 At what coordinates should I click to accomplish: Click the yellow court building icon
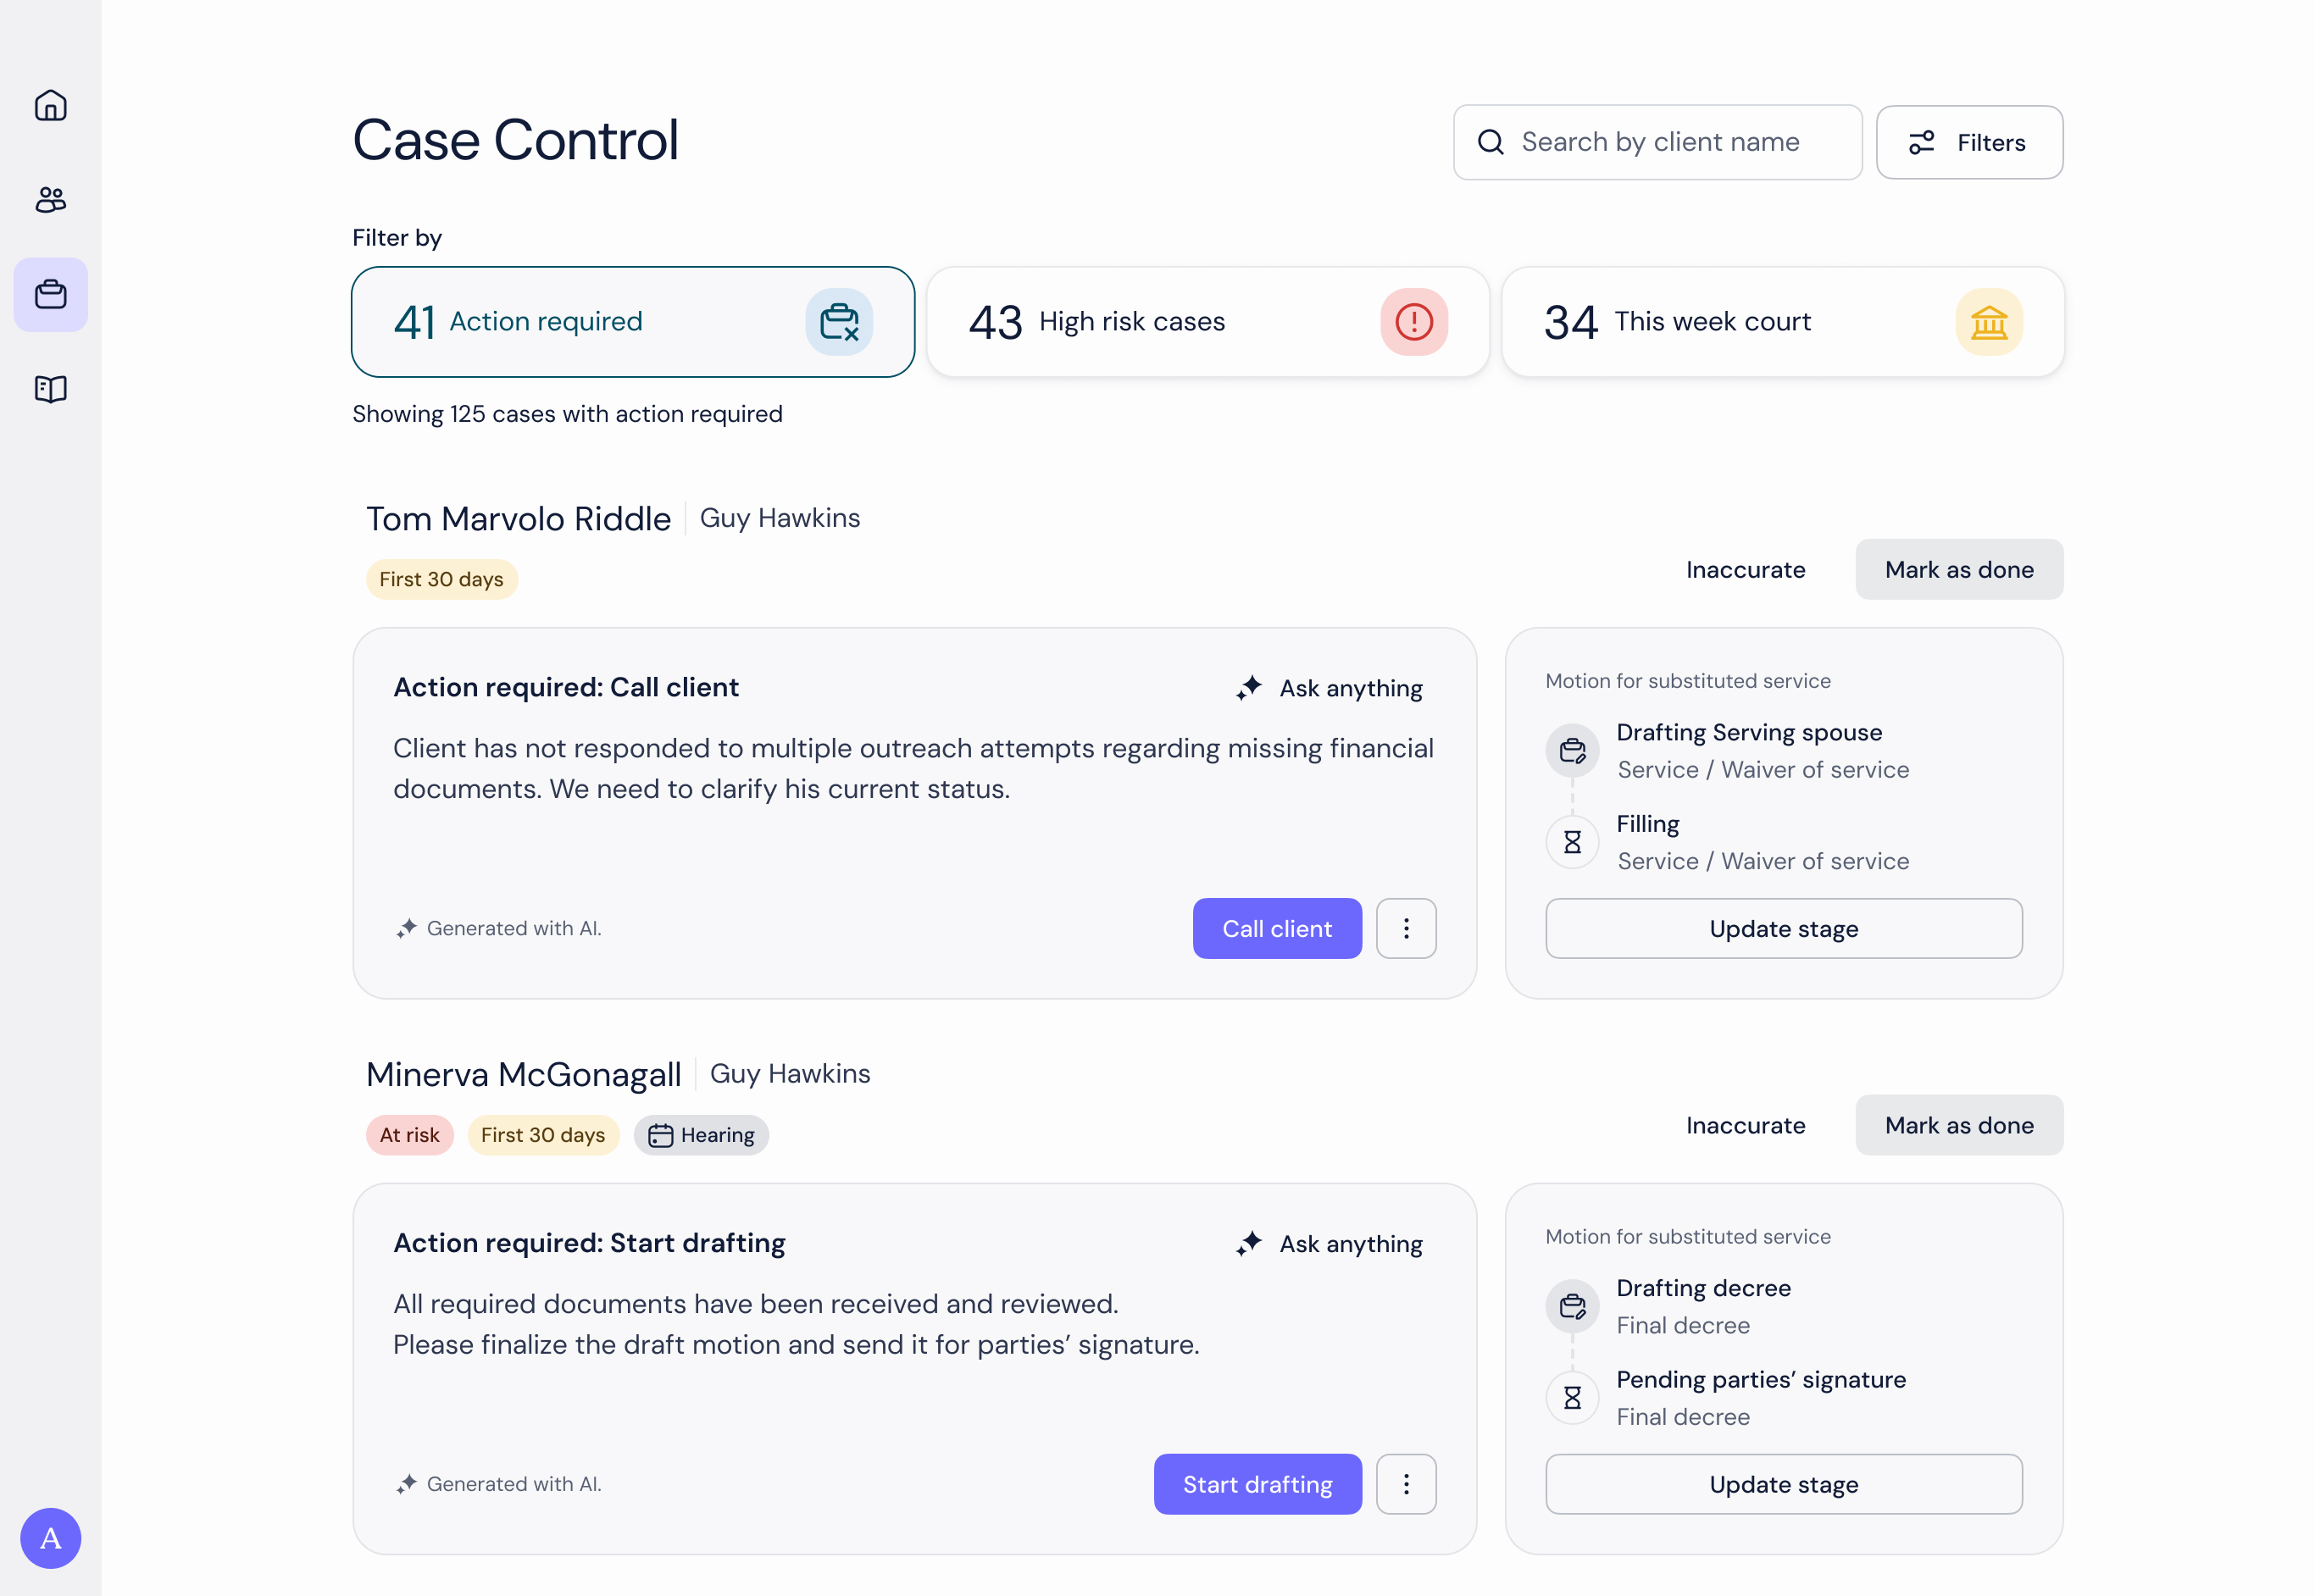[1989, 322]
